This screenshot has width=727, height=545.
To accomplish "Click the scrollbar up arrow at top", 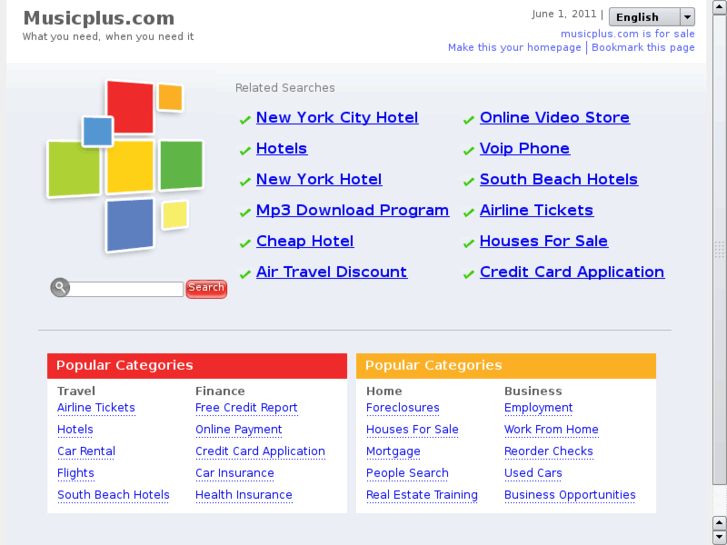I will pos(719,7).
